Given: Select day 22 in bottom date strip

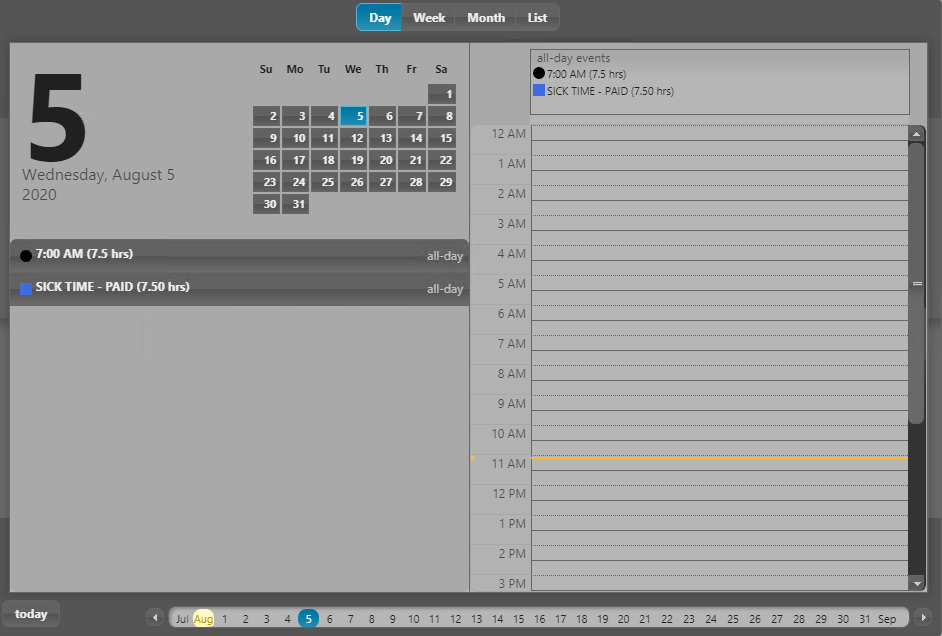Looking at the screenshot, I should click(x=667, y=619).
